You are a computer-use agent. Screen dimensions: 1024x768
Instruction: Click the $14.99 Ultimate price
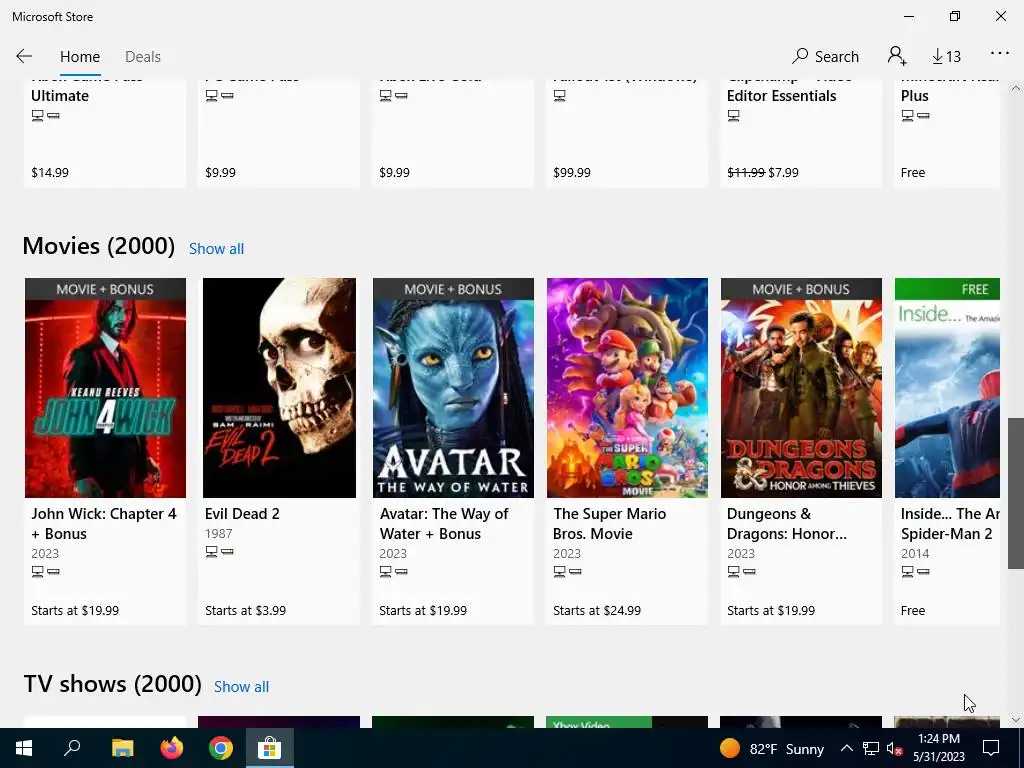(50, 172)
